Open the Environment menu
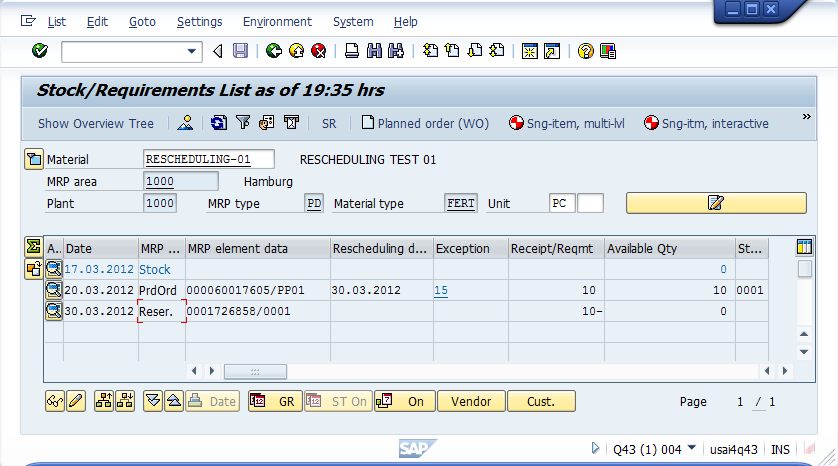This screenshot has height=466, width=838. 277,21
